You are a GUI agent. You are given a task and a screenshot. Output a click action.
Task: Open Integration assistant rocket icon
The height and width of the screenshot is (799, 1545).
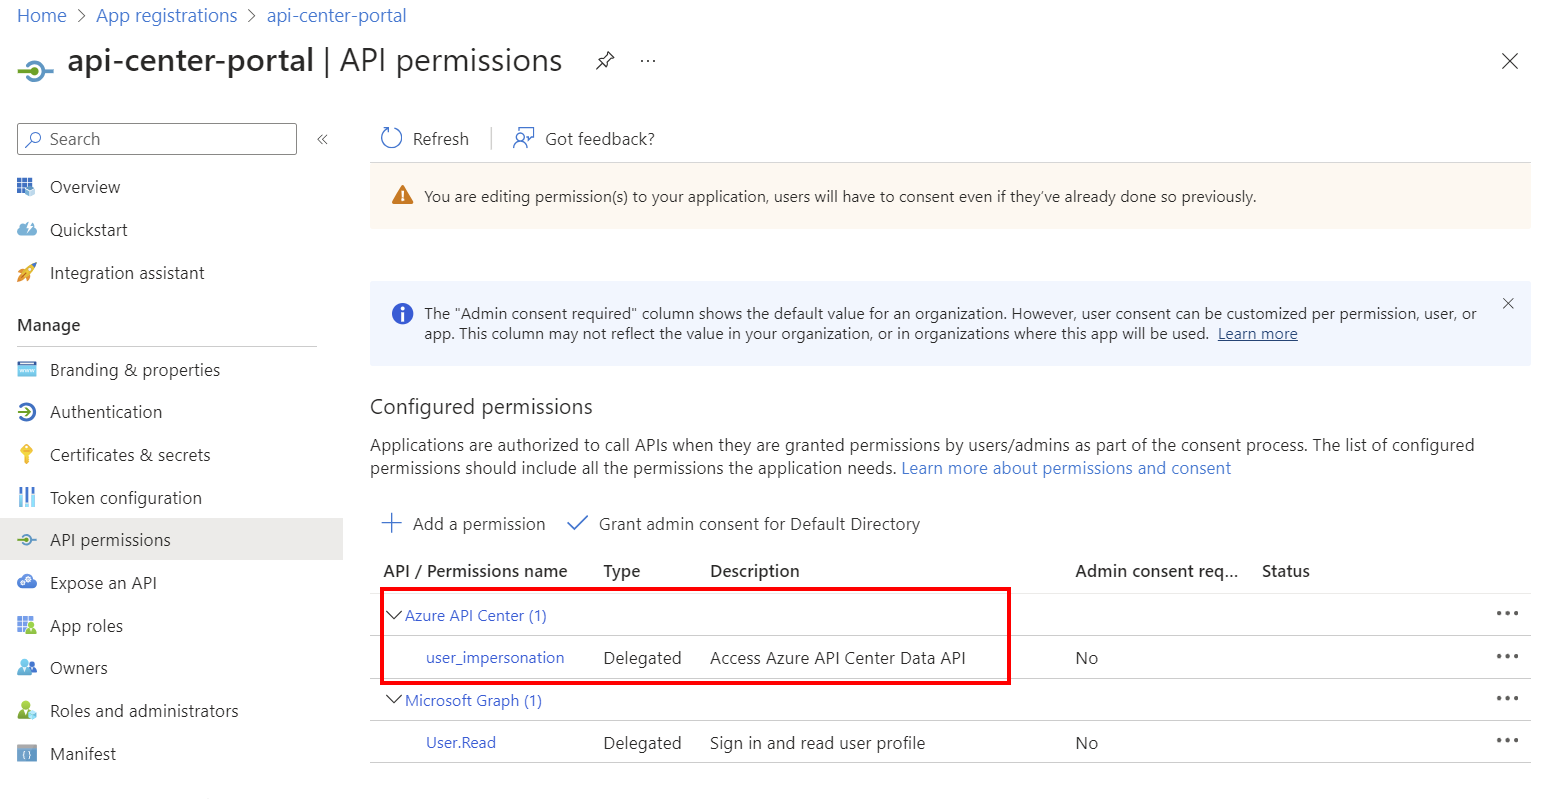(x=27, y=273)
